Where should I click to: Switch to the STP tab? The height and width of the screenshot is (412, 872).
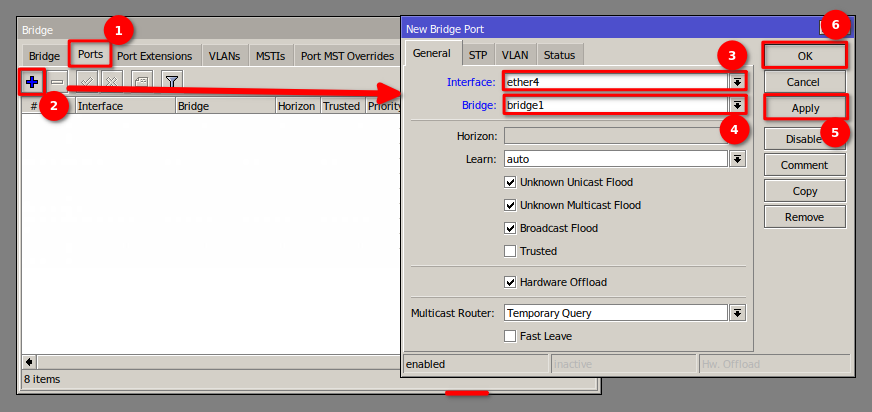pyautogui.click(x=478, y=55)
